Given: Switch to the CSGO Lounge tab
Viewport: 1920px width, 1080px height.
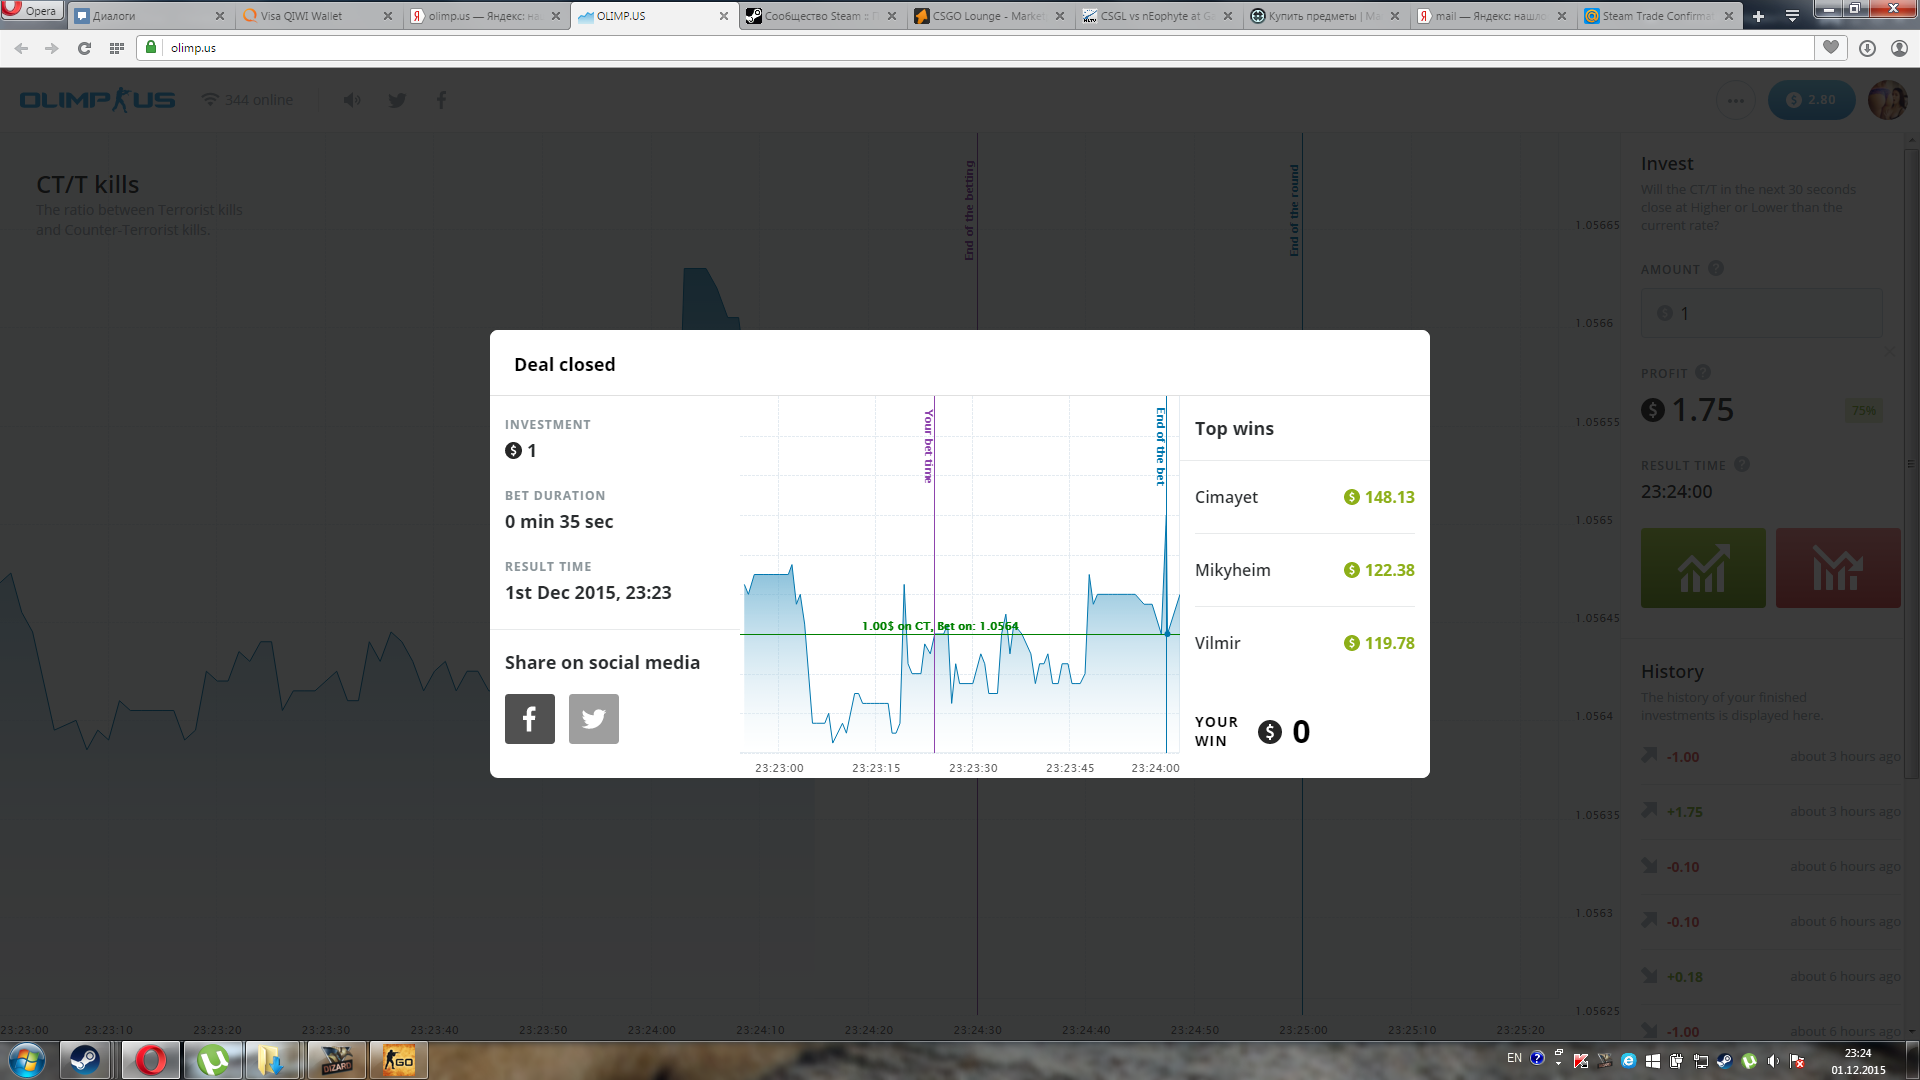Looking at the screenshot, I should coord(990,16).
